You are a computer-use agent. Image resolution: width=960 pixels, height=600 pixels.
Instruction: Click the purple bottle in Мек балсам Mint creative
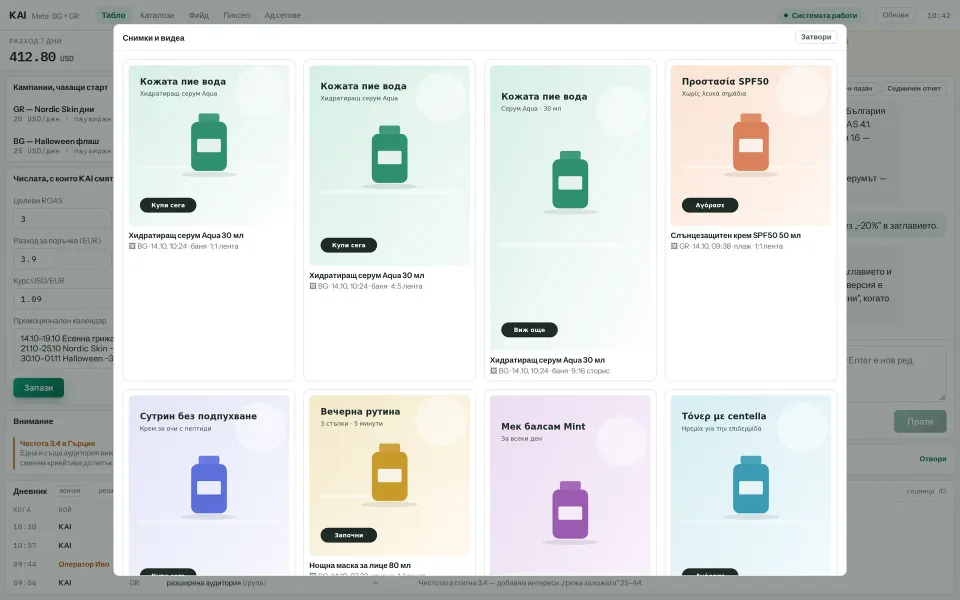click(x=570, y=510)
